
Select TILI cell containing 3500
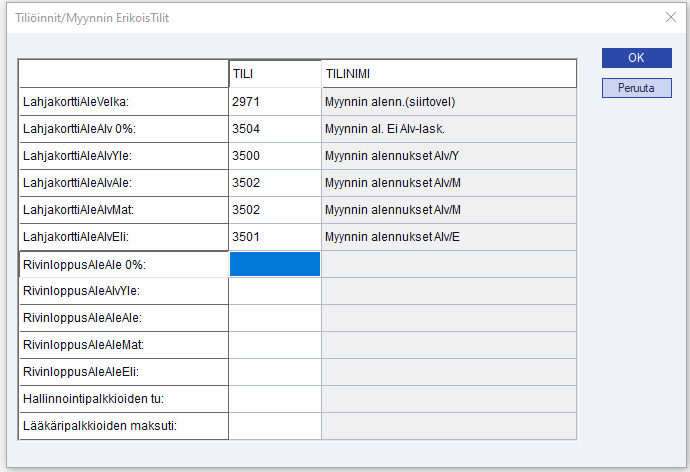(x=275, y=155)
